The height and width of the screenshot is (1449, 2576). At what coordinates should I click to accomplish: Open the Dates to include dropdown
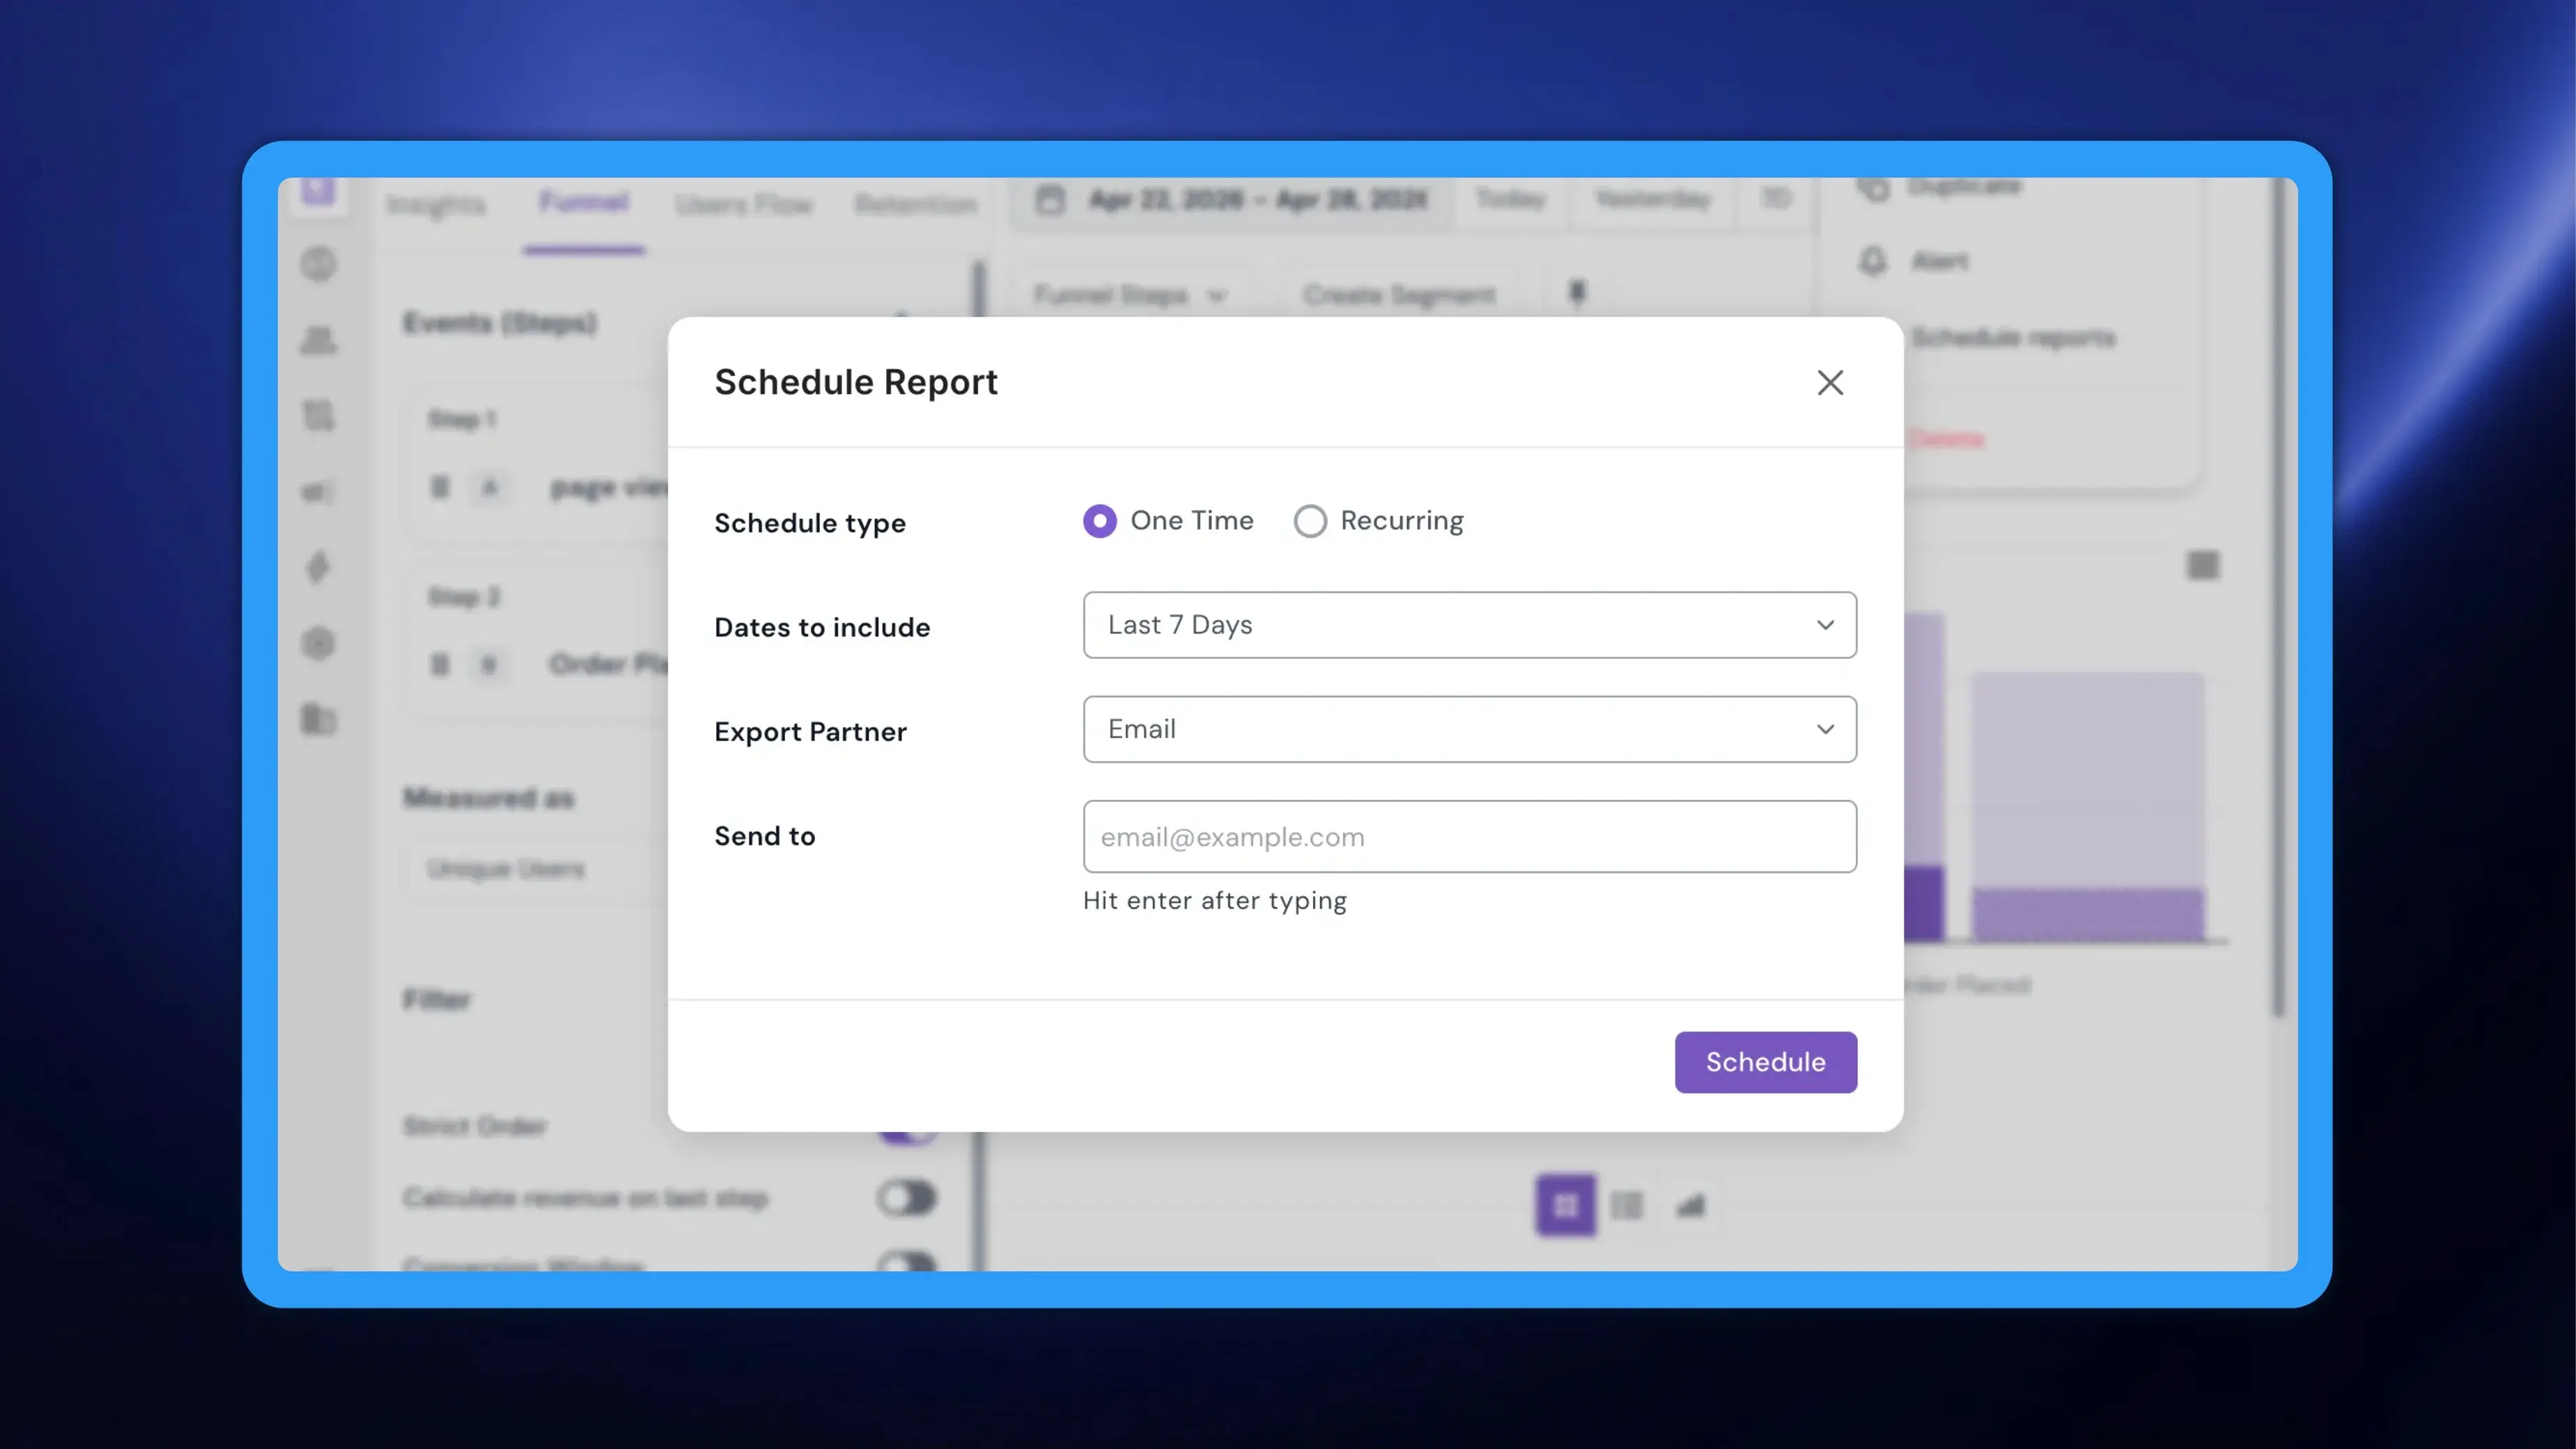(x=1470, y=625)
